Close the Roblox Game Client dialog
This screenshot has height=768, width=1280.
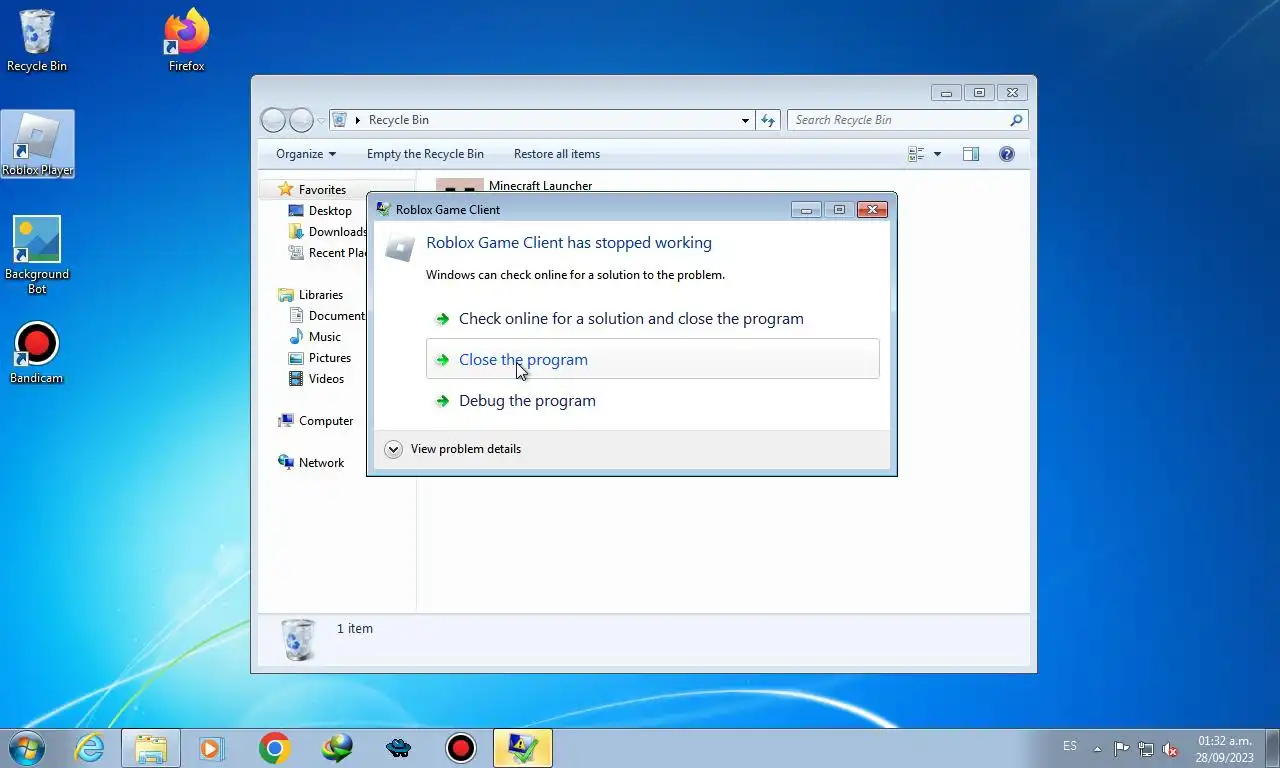point(872,209)
